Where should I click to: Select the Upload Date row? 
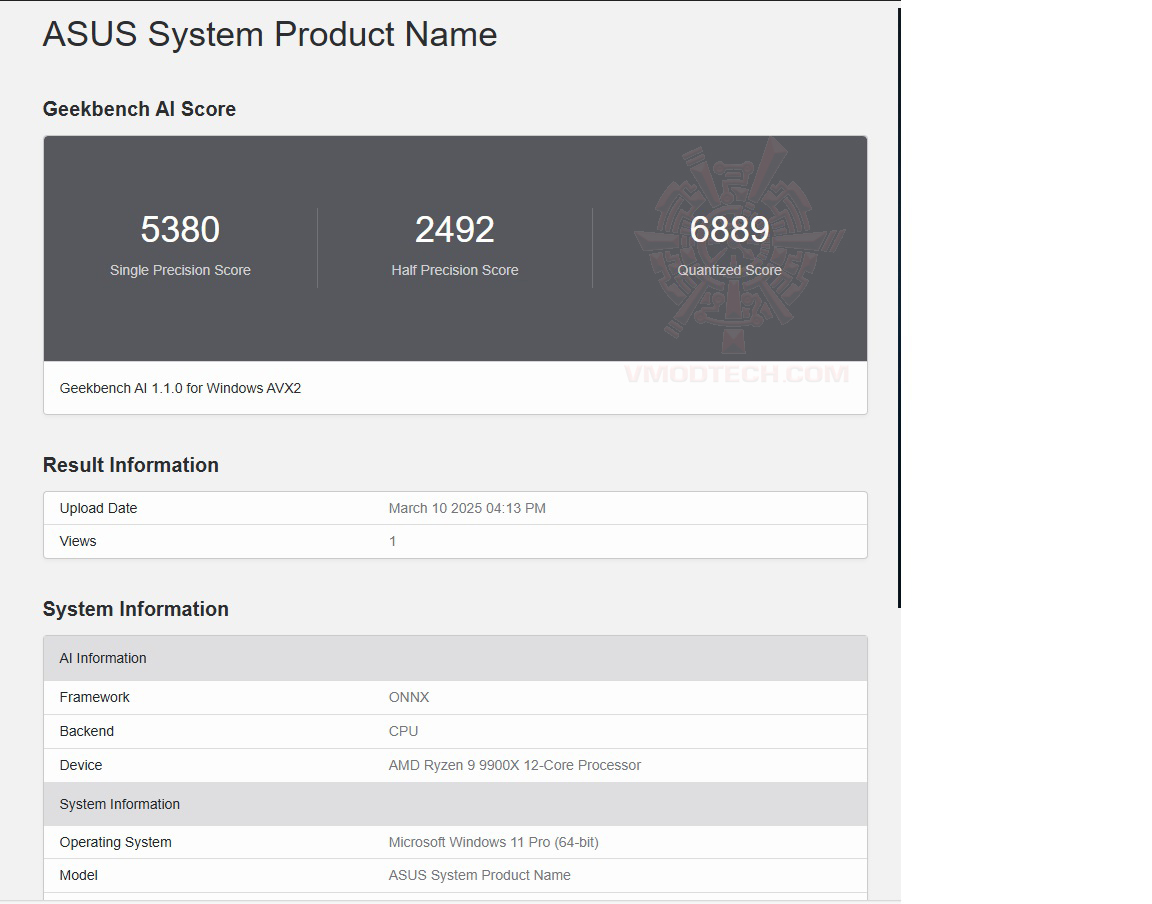(x=98, y=508)
